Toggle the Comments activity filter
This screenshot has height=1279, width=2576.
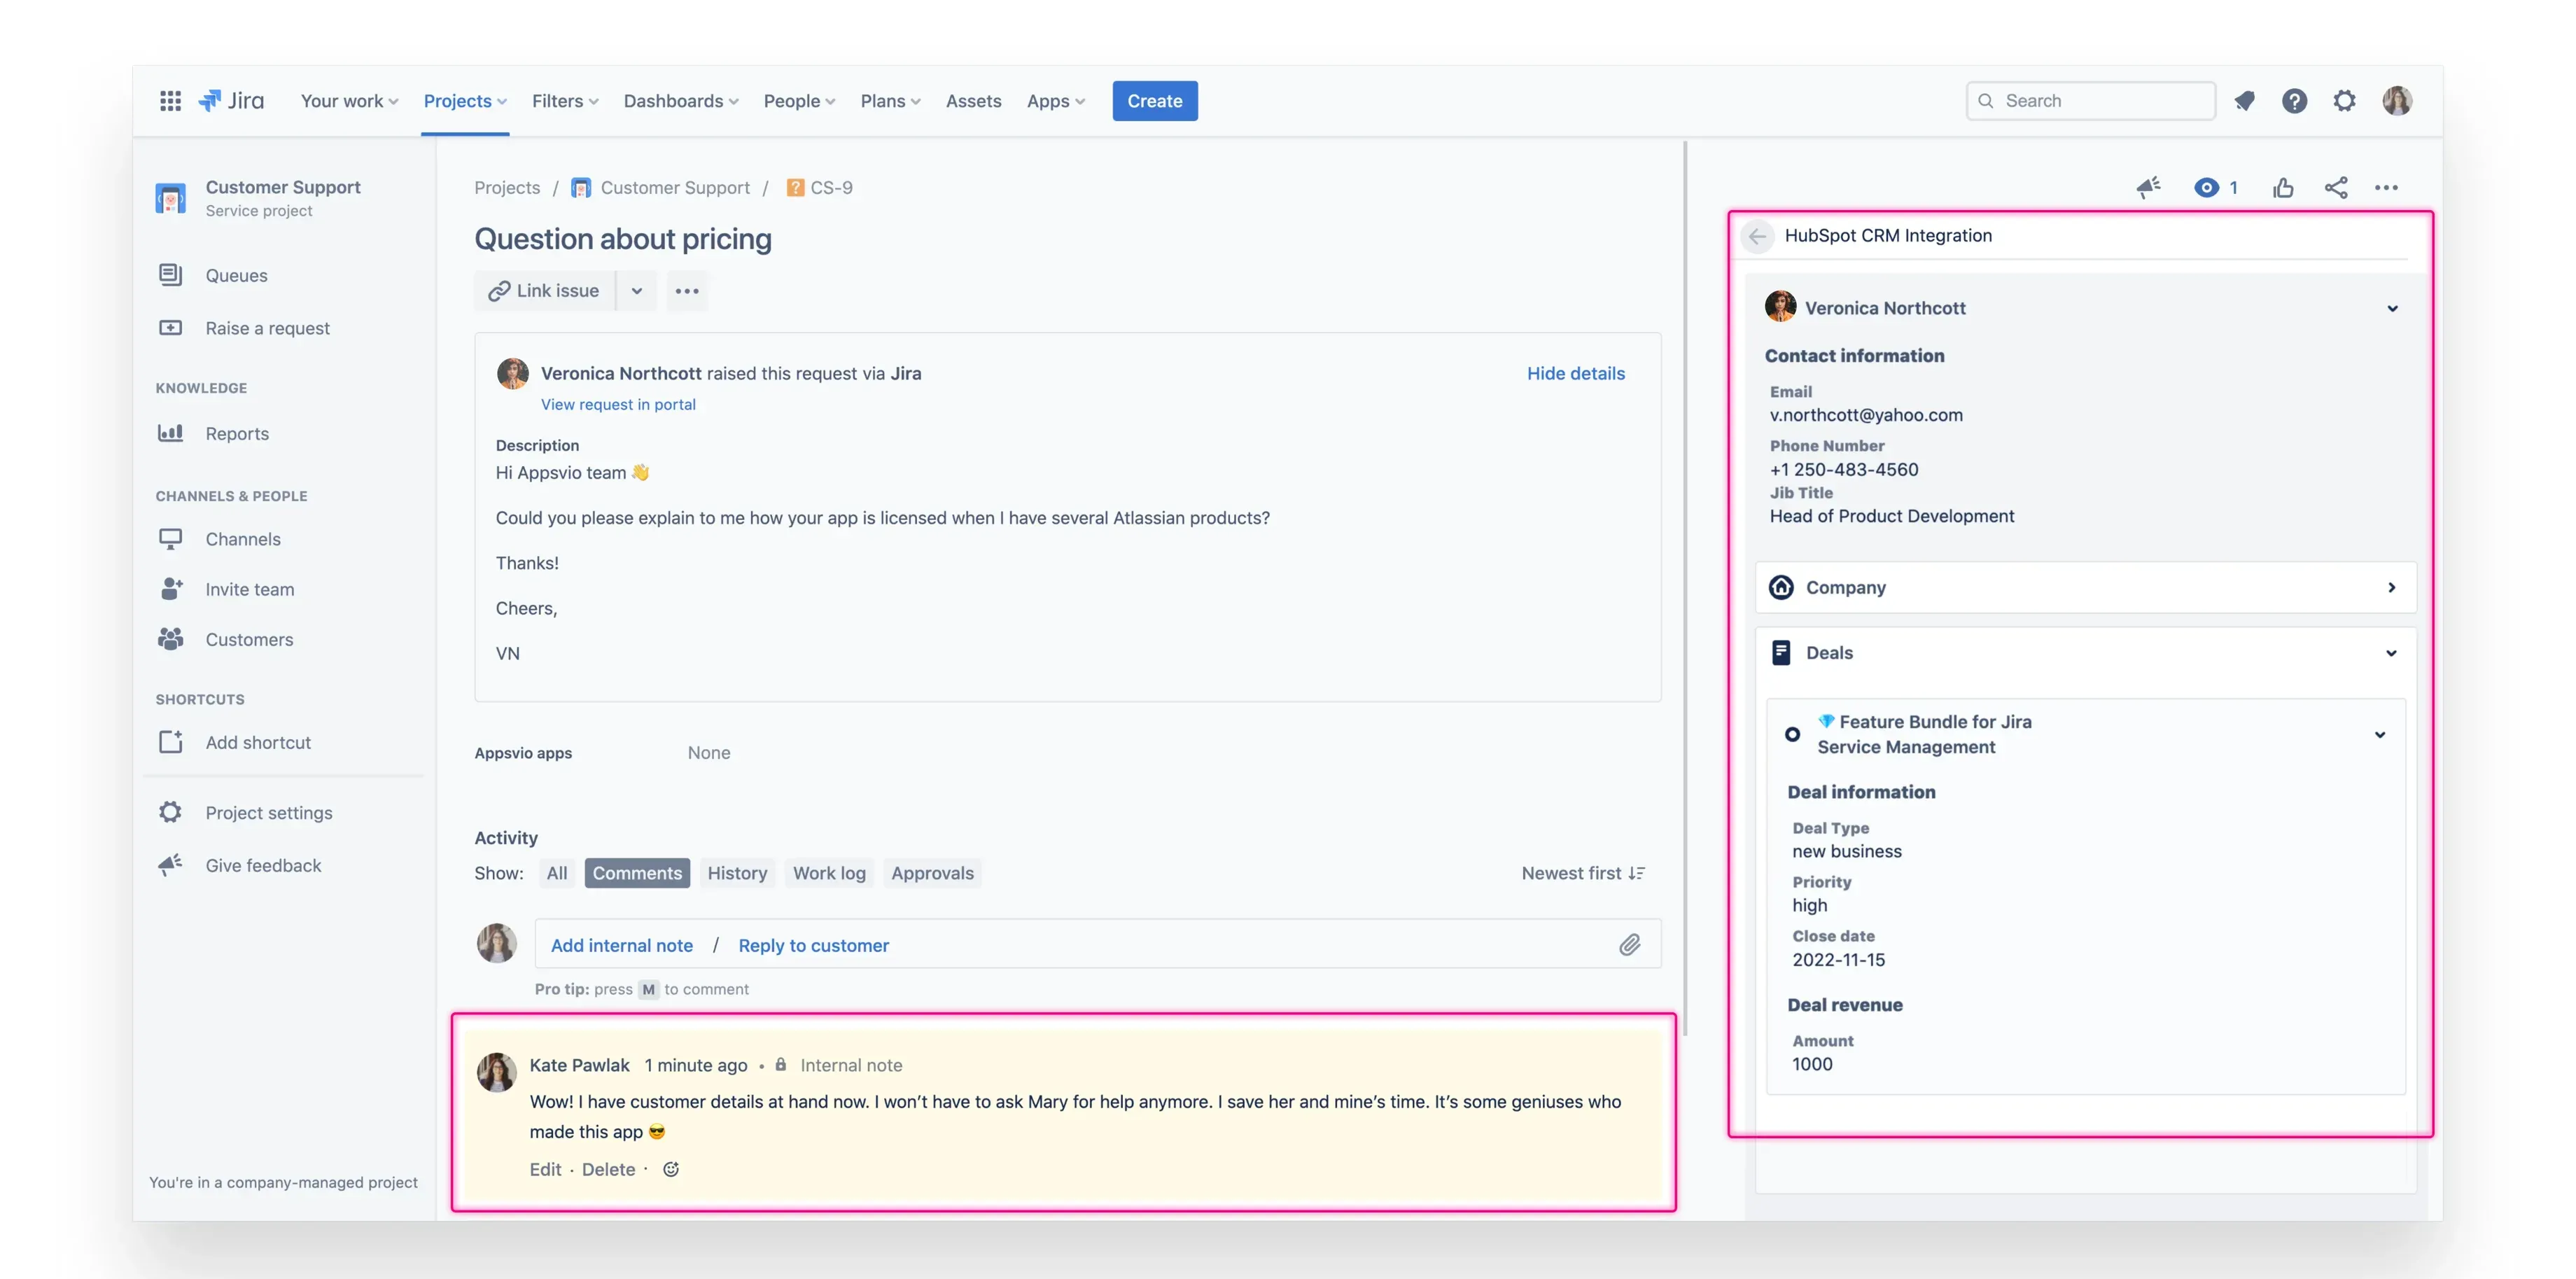coord(636,873)
